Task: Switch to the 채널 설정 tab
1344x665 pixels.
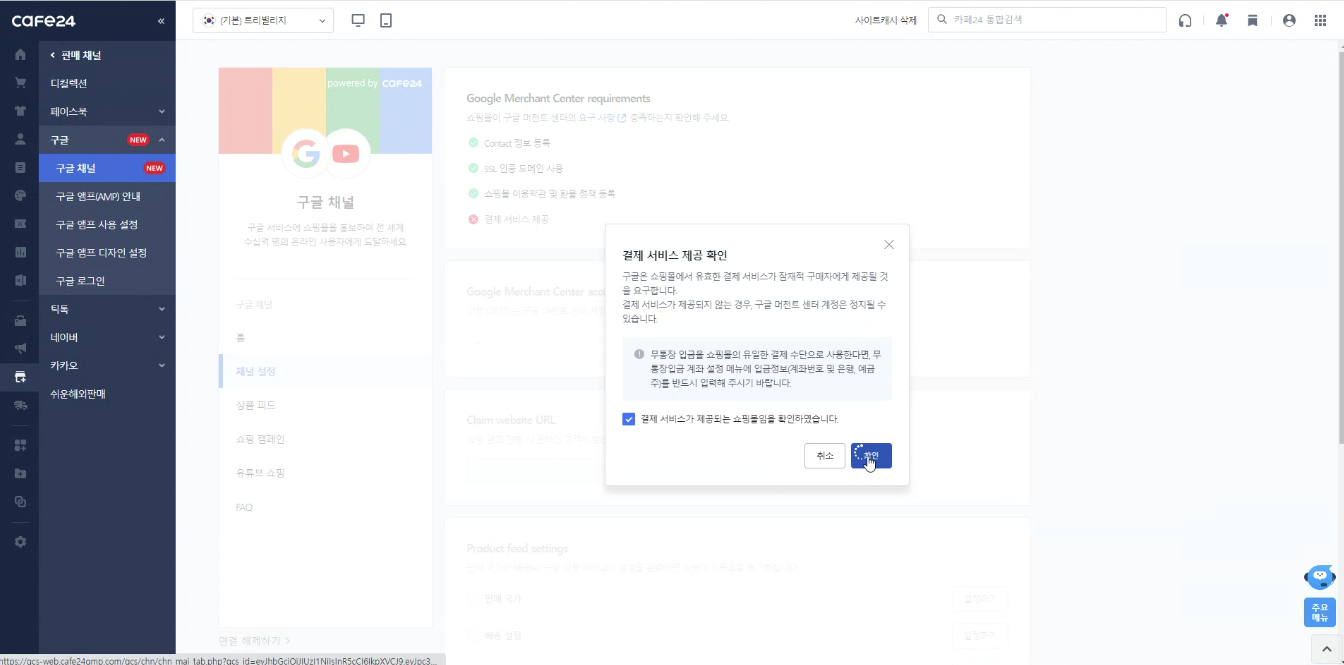Action: 325,371
